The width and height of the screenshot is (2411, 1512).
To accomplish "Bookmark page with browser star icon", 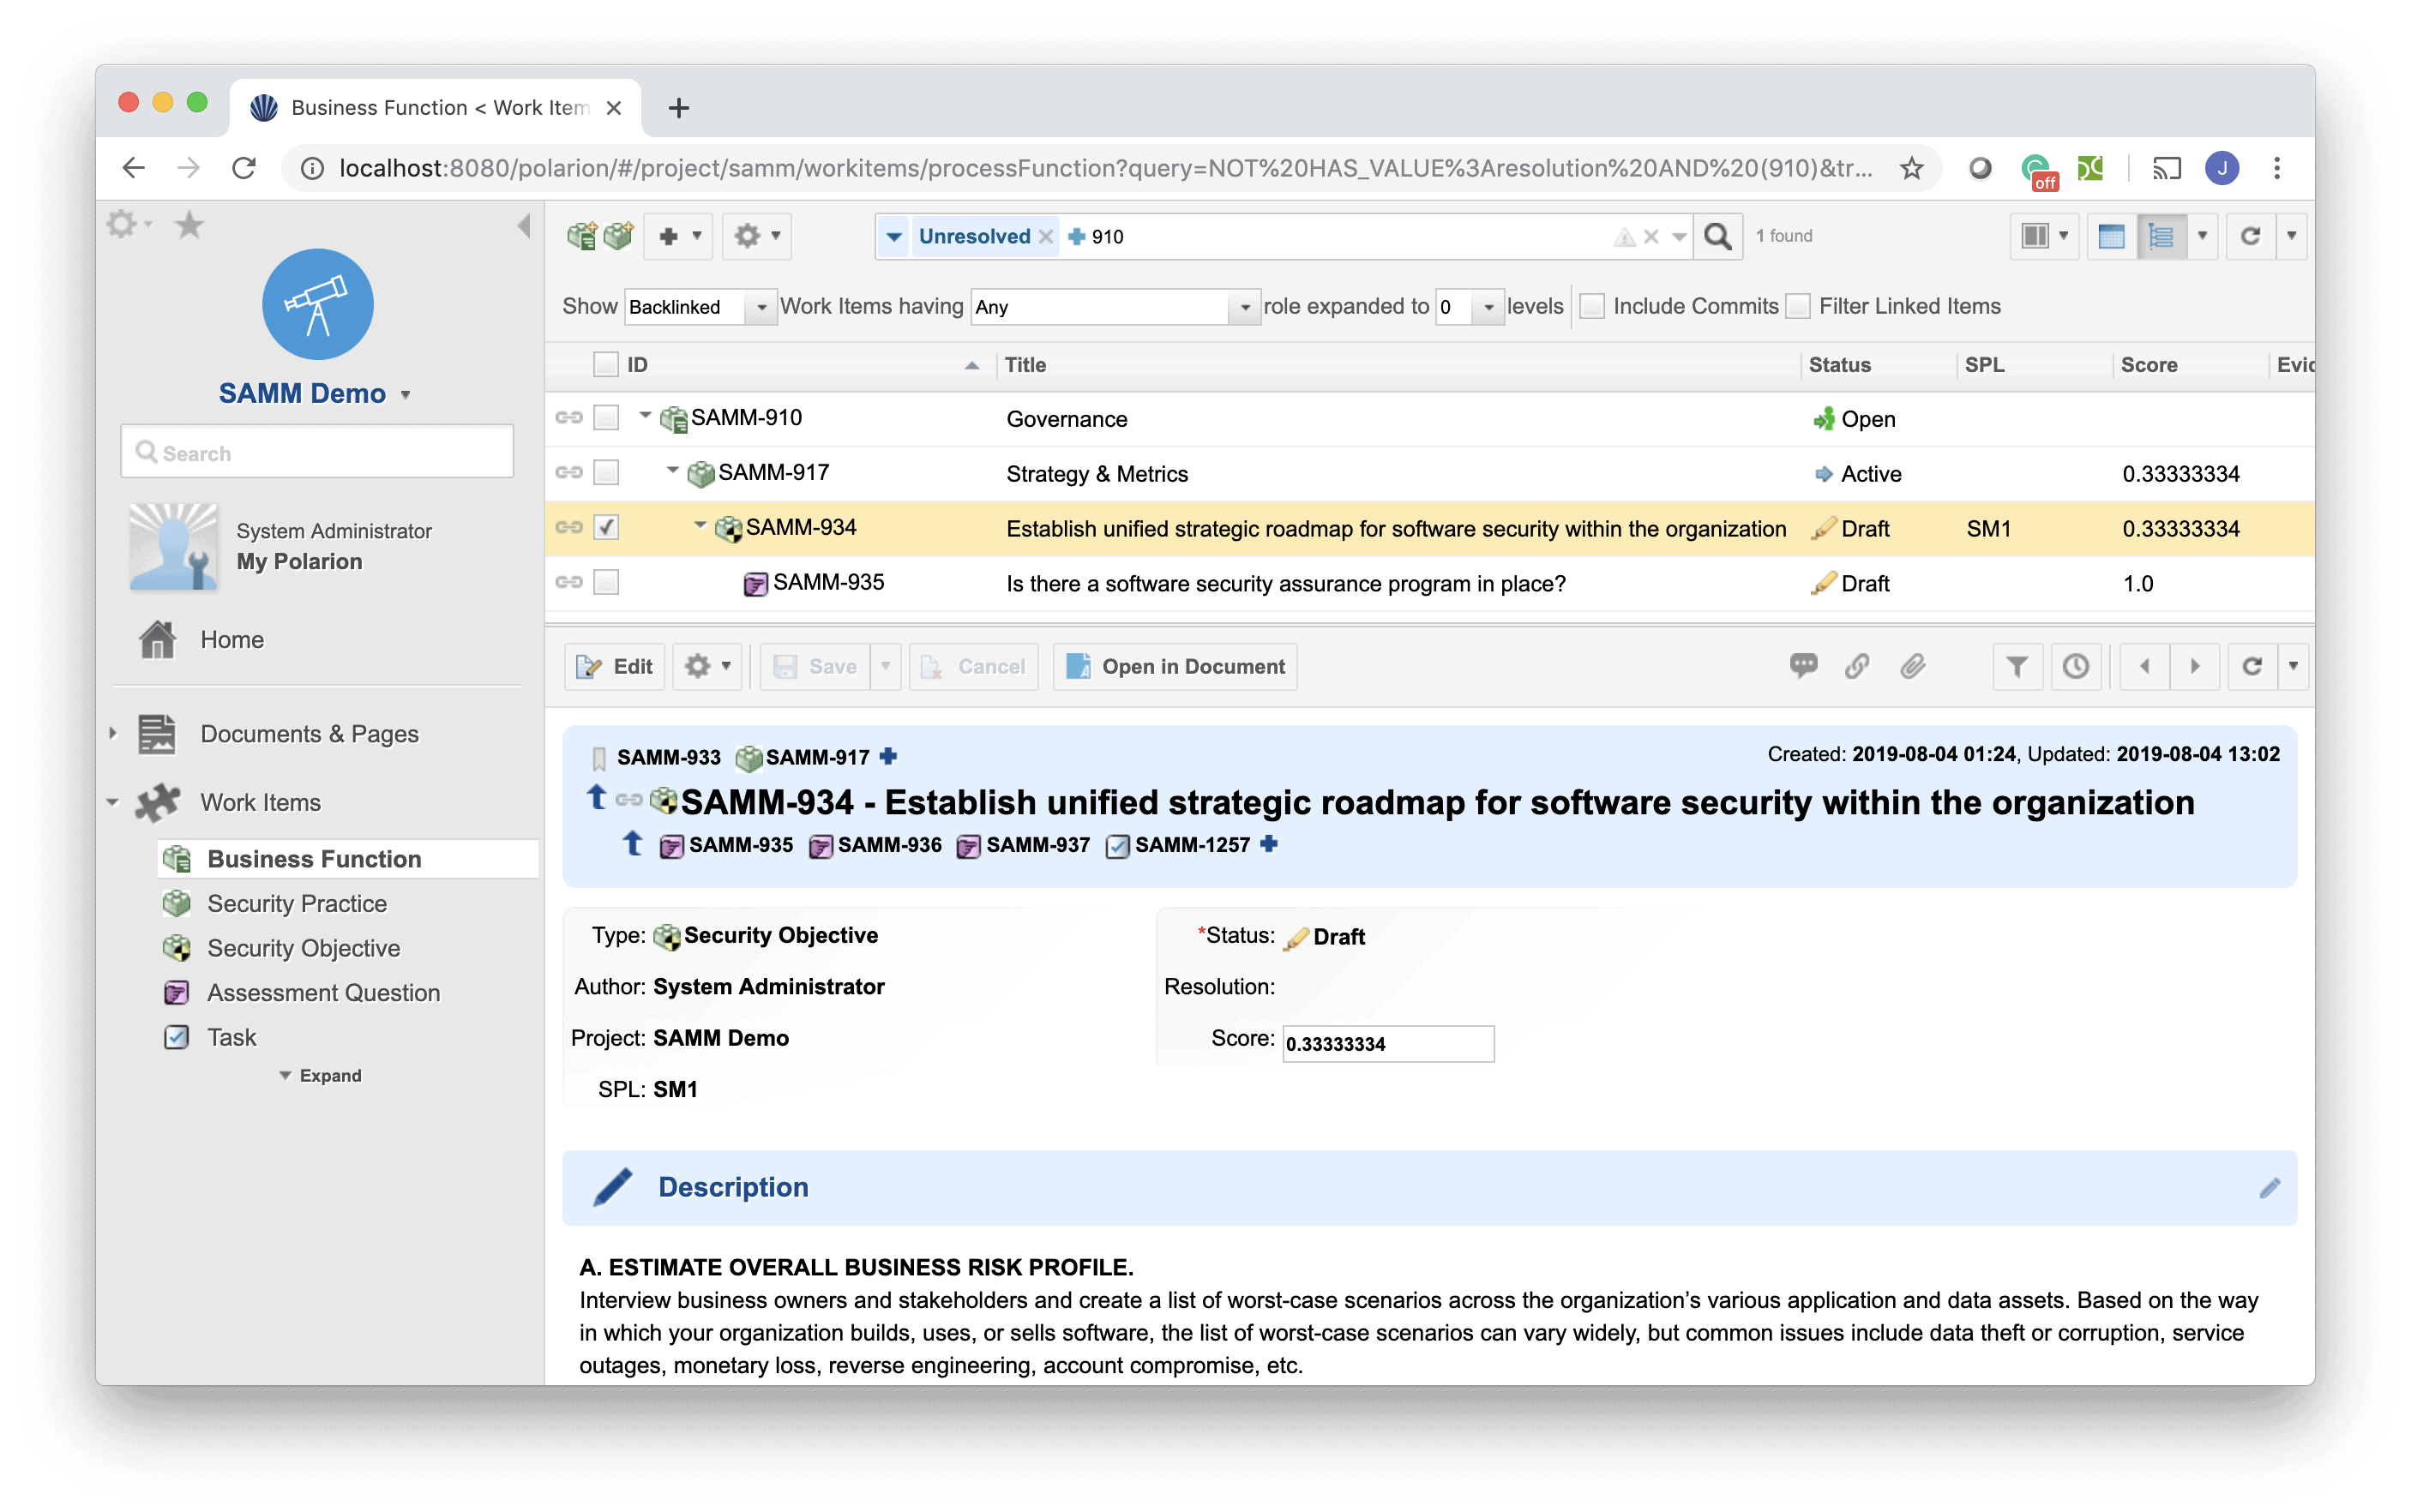I will coord(1912,168).
